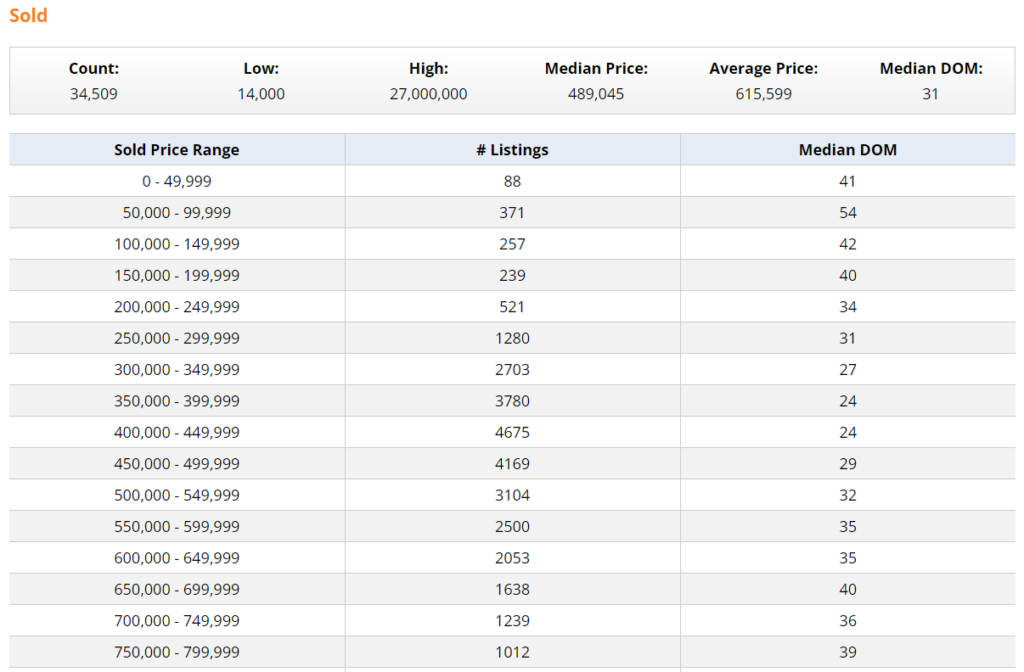Click the 50,000 - 99,999 price range cell
The height and width of the screenshot is (672, 1024).
(x=176, y=213)
